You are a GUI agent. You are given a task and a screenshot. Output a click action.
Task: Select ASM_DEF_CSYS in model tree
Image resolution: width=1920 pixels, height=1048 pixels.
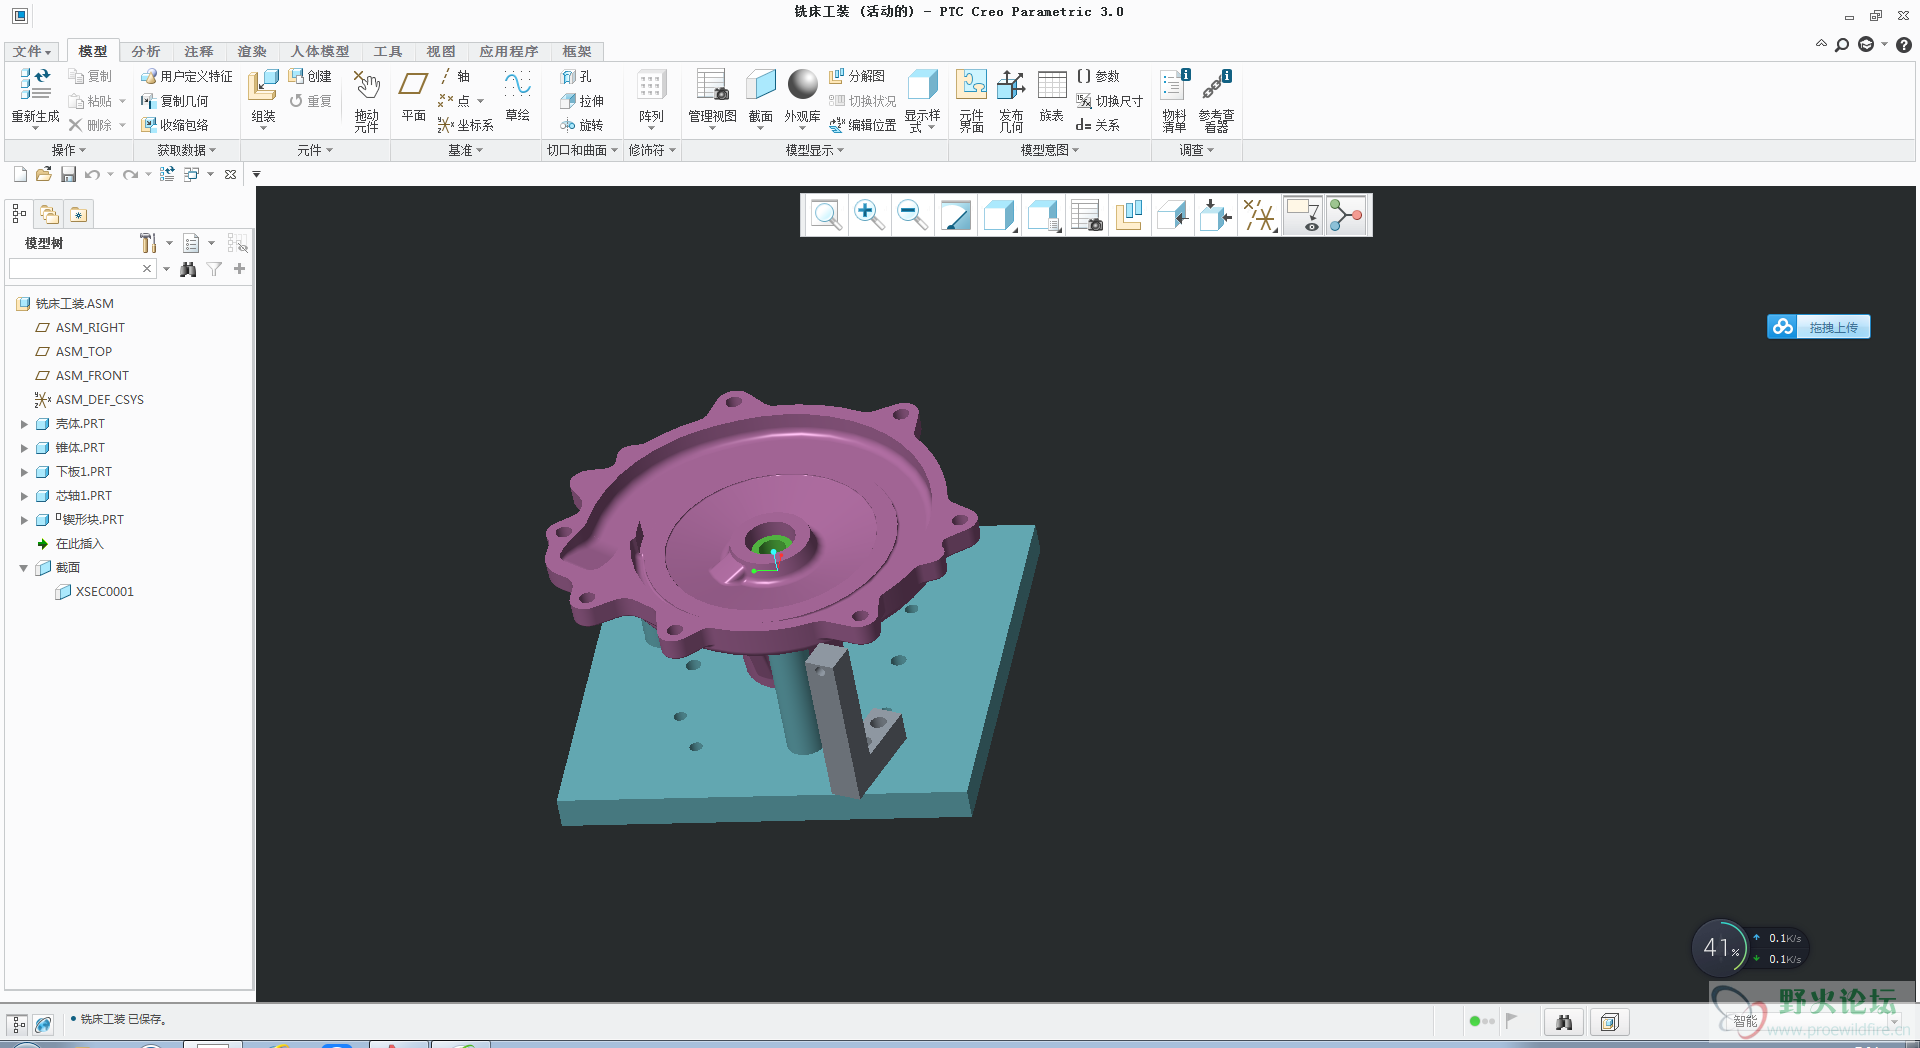point(99,400)
